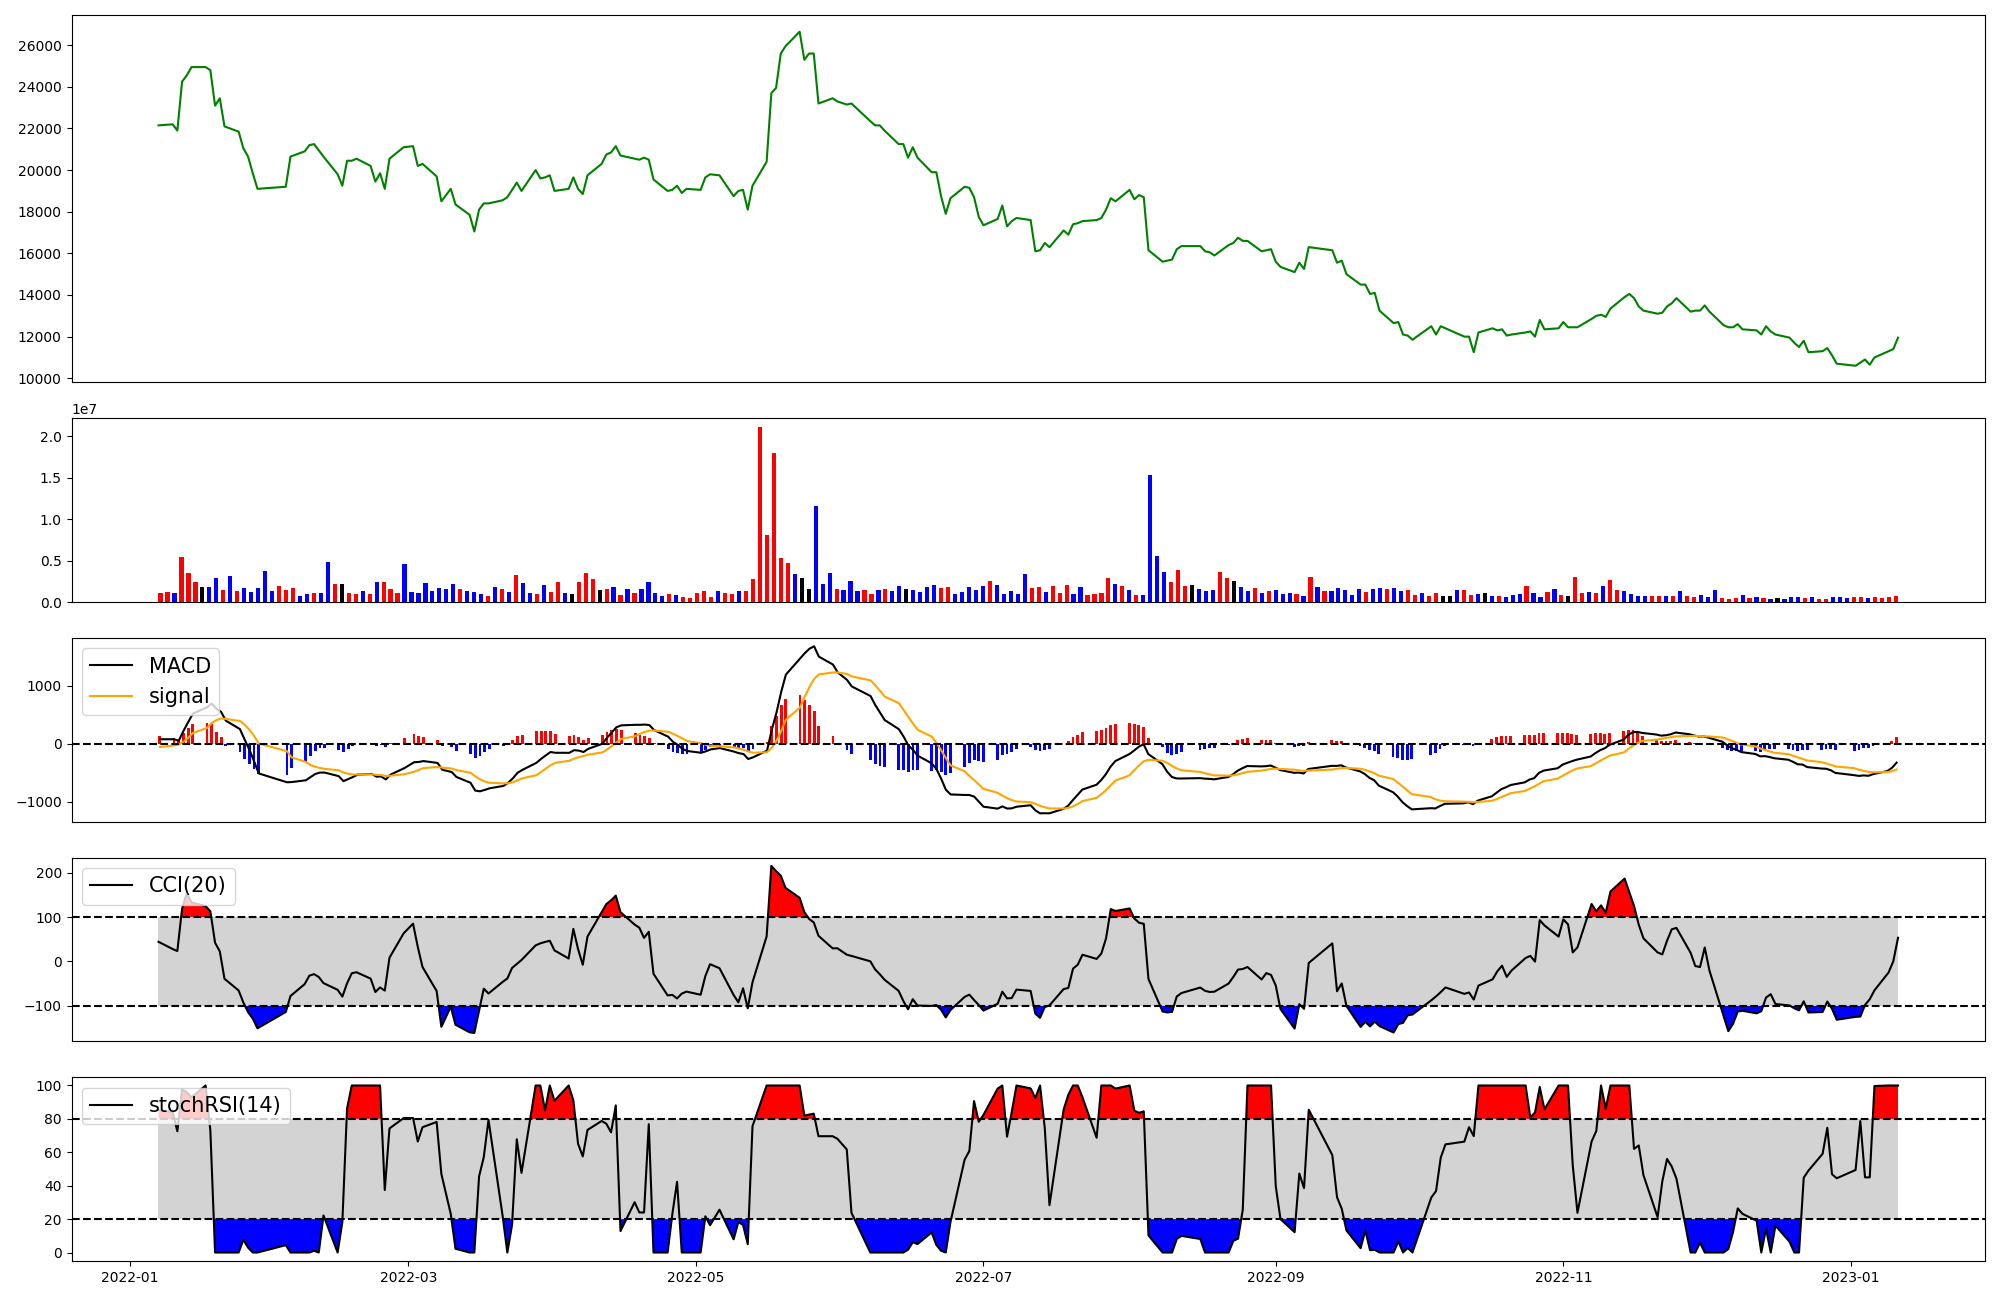
Task: Click the tallest red volume bar
Action: pos(760,515)
